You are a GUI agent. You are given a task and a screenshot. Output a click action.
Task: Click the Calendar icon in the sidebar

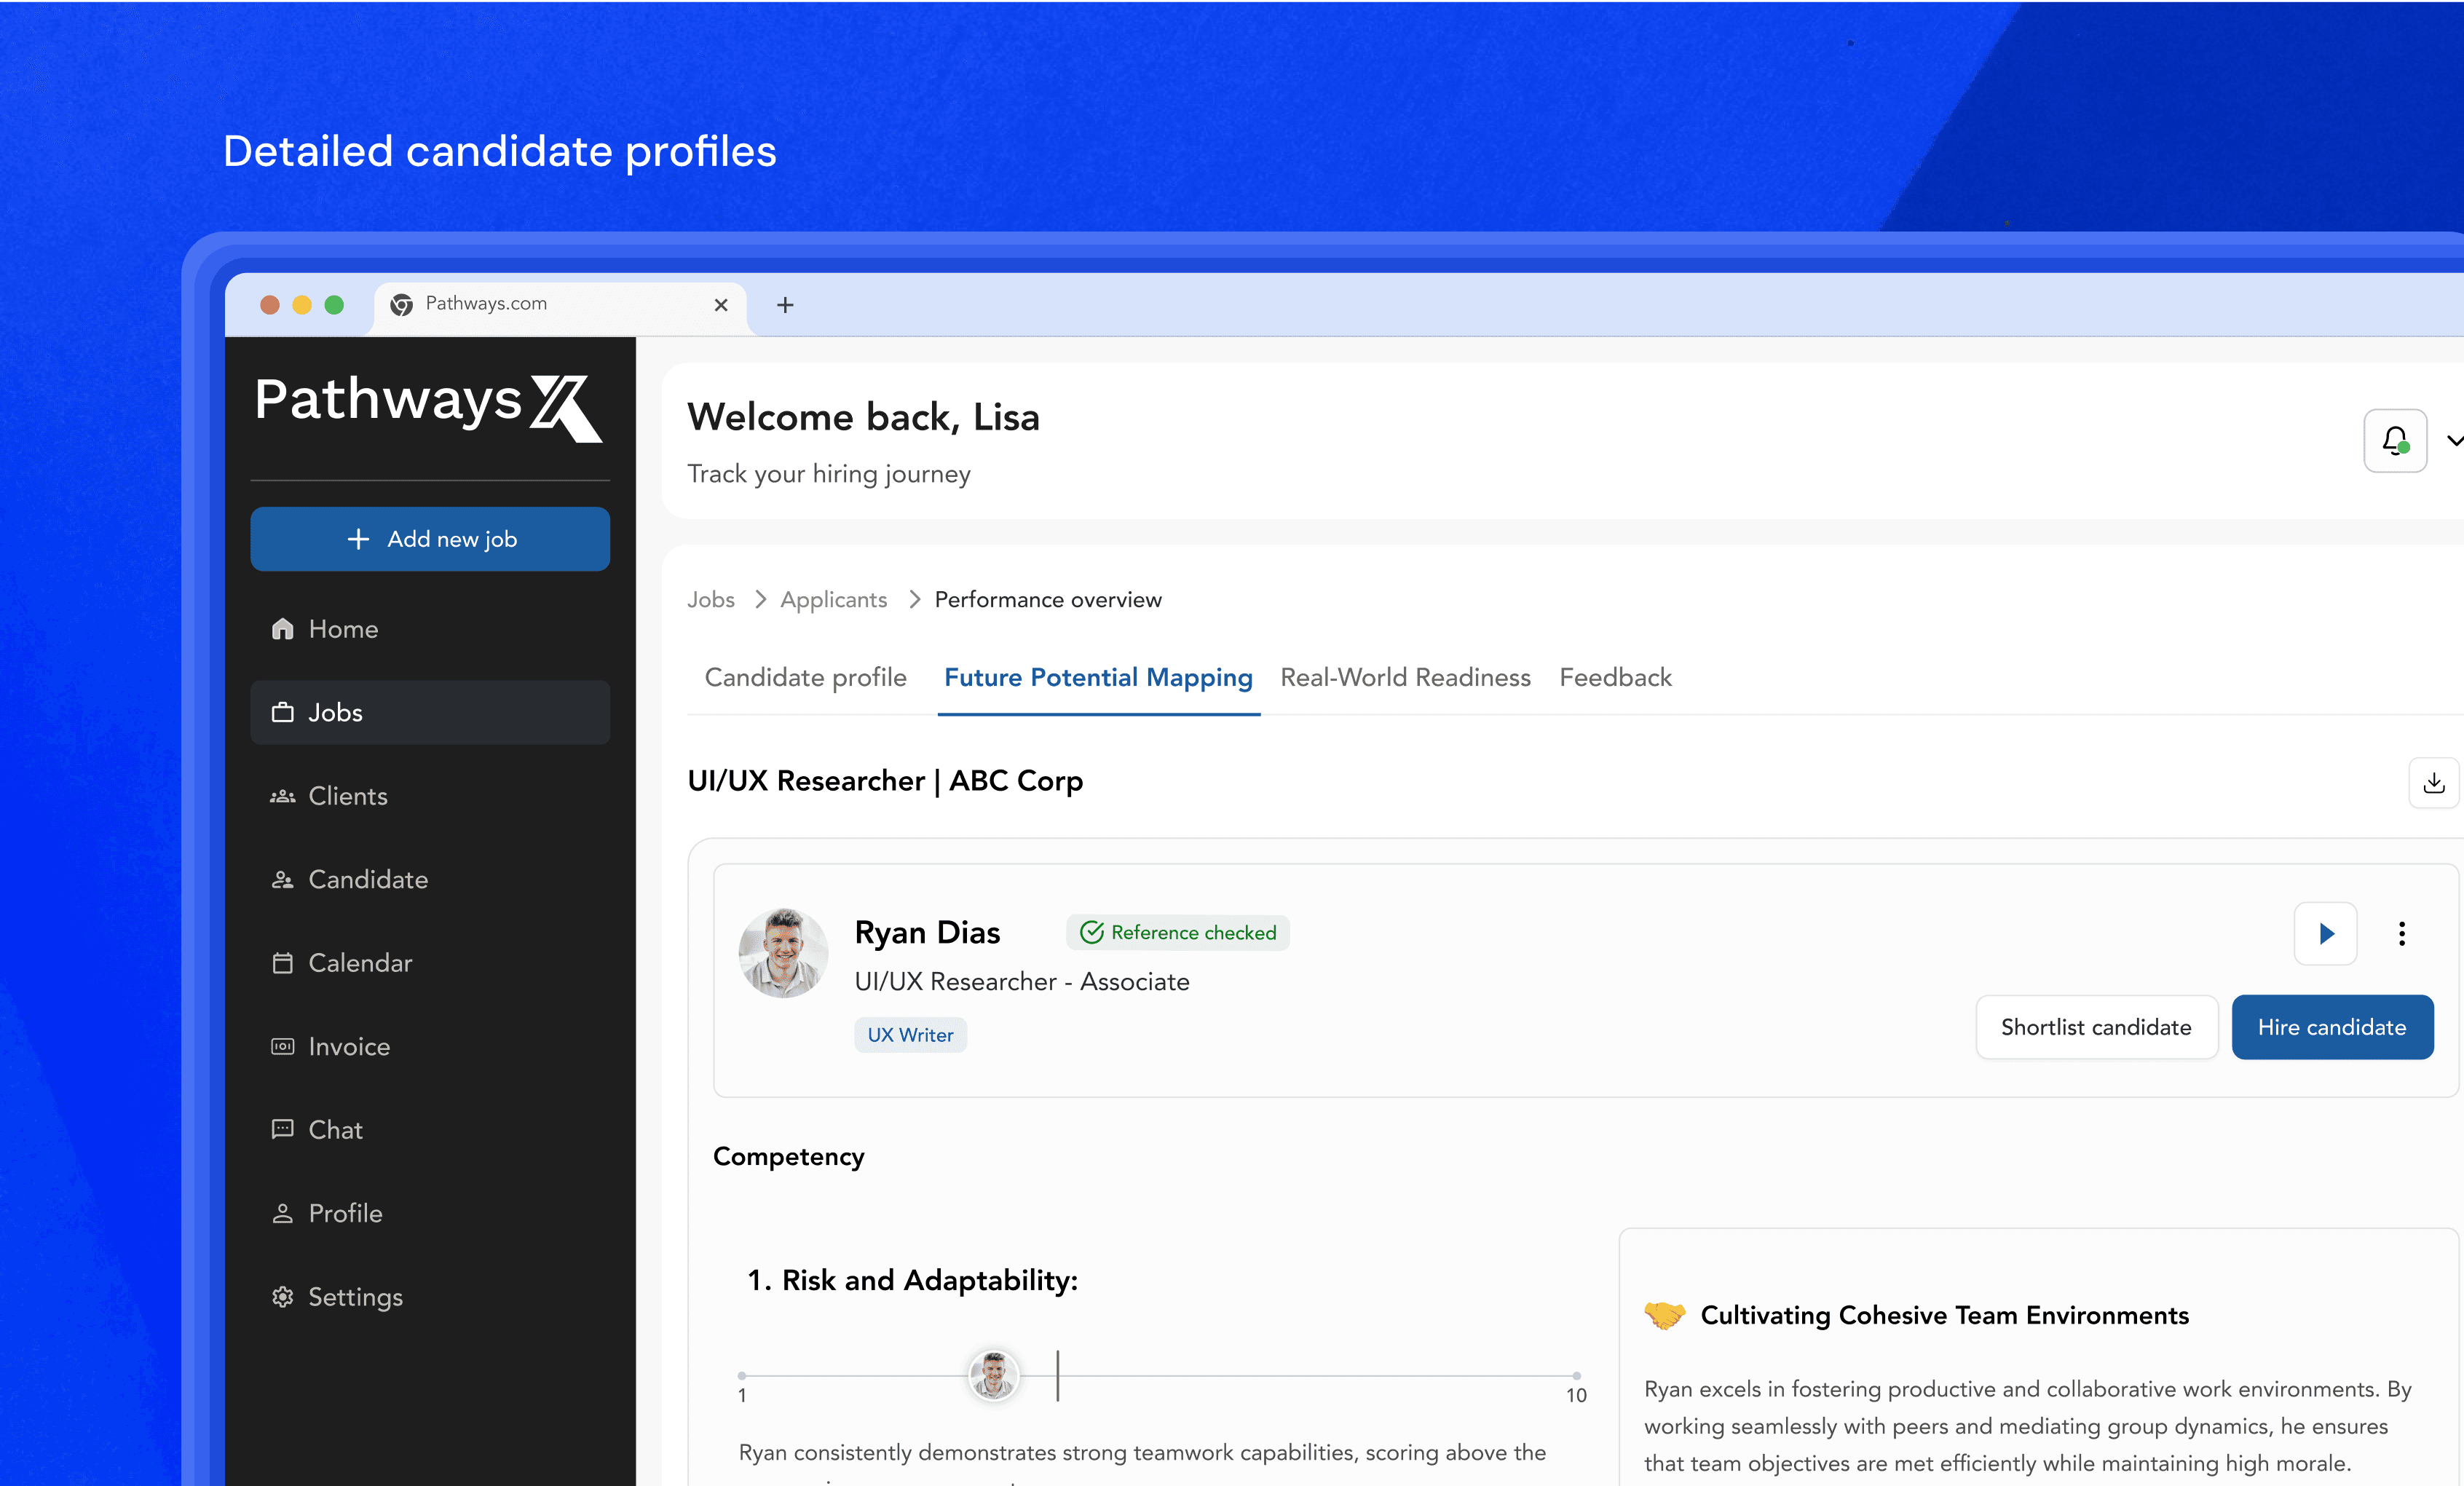(x=283, y=963)
